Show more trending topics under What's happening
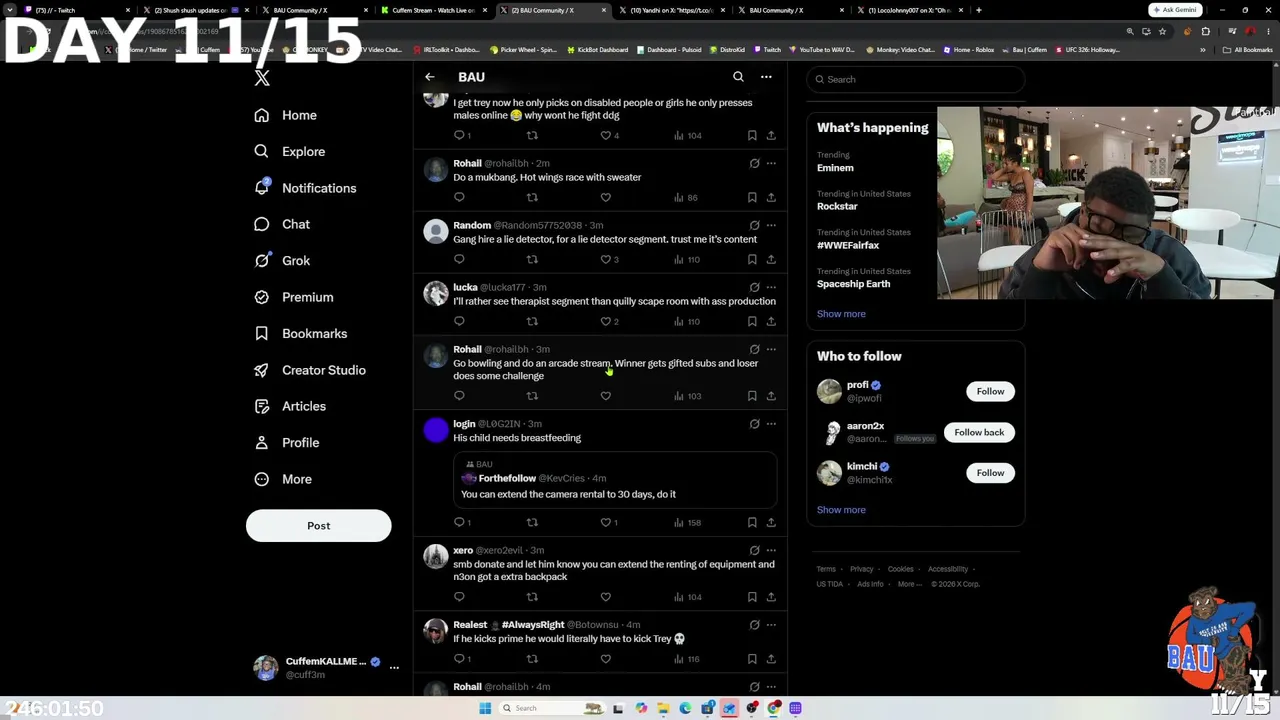 (x=841, y=314)
